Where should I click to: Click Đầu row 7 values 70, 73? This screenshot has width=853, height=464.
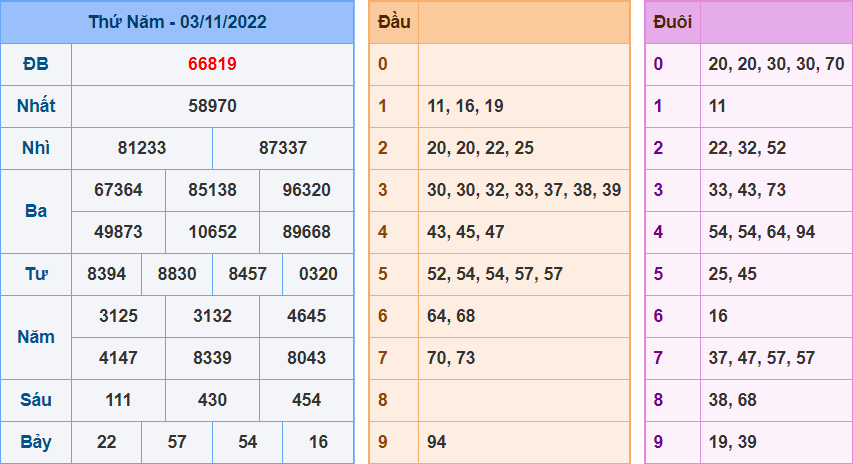point(451,357)
